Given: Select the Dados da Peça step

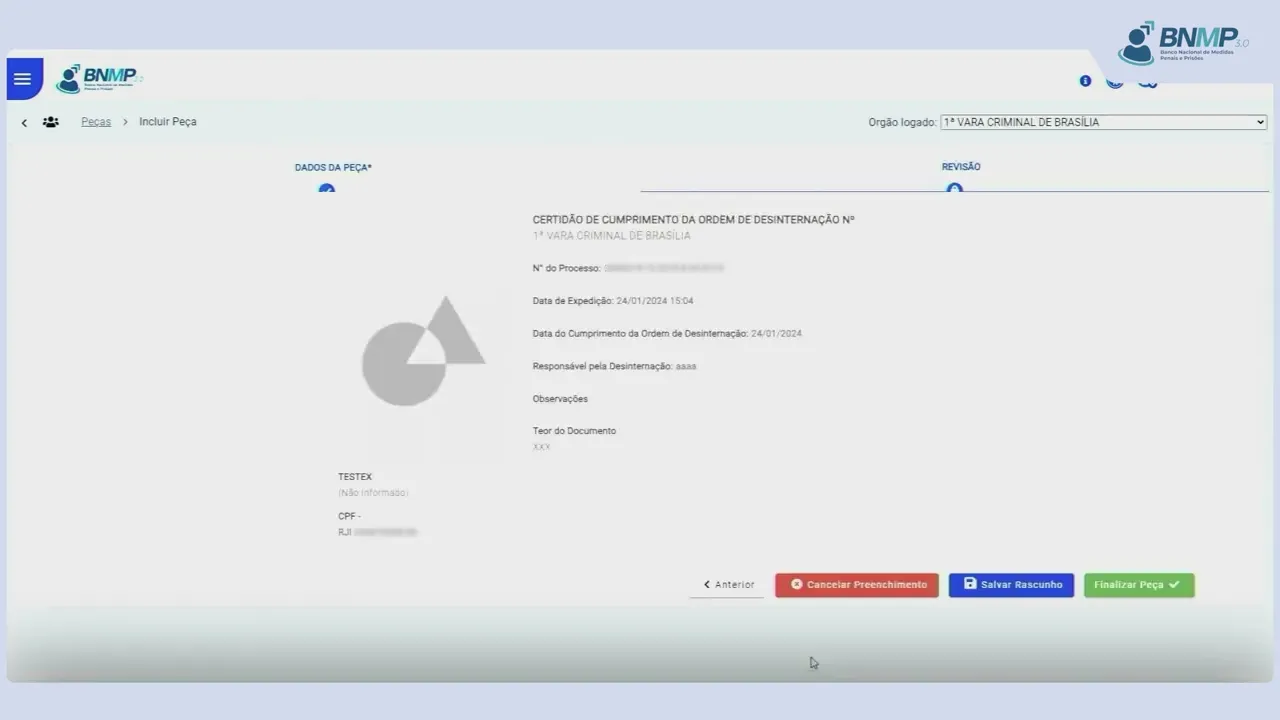Looking at the screenshot, I should coord(333,168).
